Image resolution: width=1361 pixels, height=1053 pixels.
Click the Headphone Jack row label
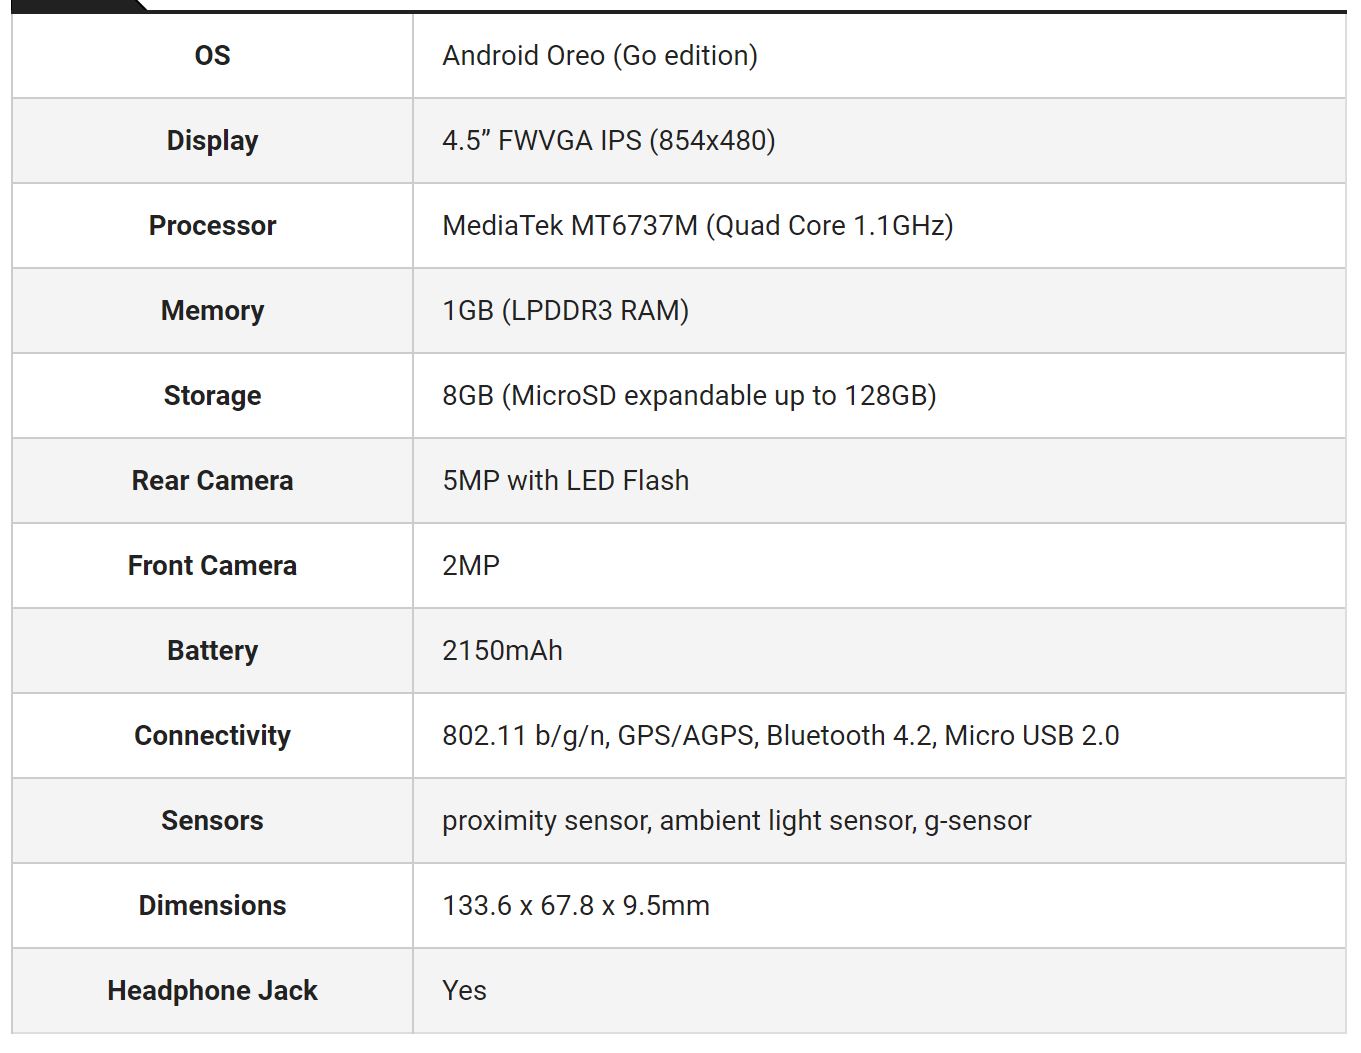point(212,990)
